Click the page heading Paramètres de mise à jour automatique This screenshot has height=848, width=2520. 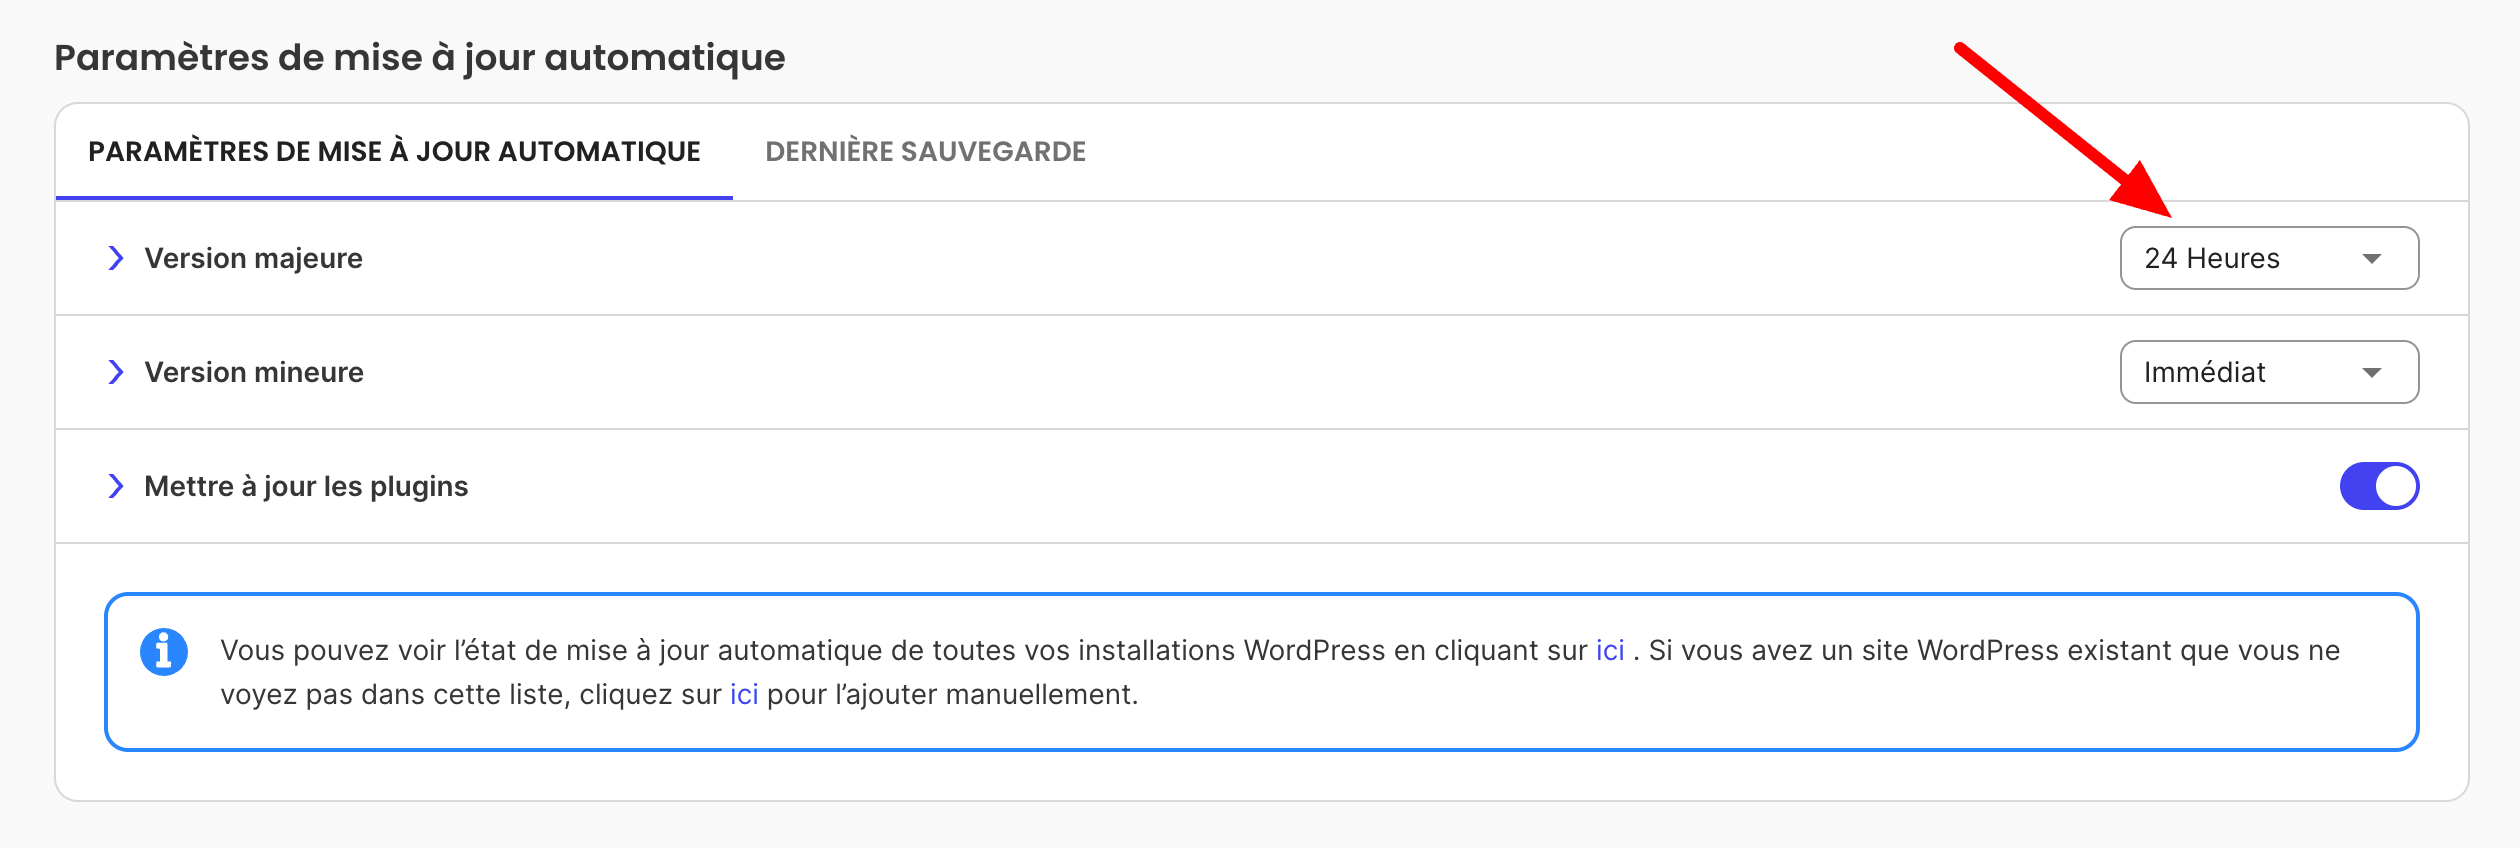(420, 58)
